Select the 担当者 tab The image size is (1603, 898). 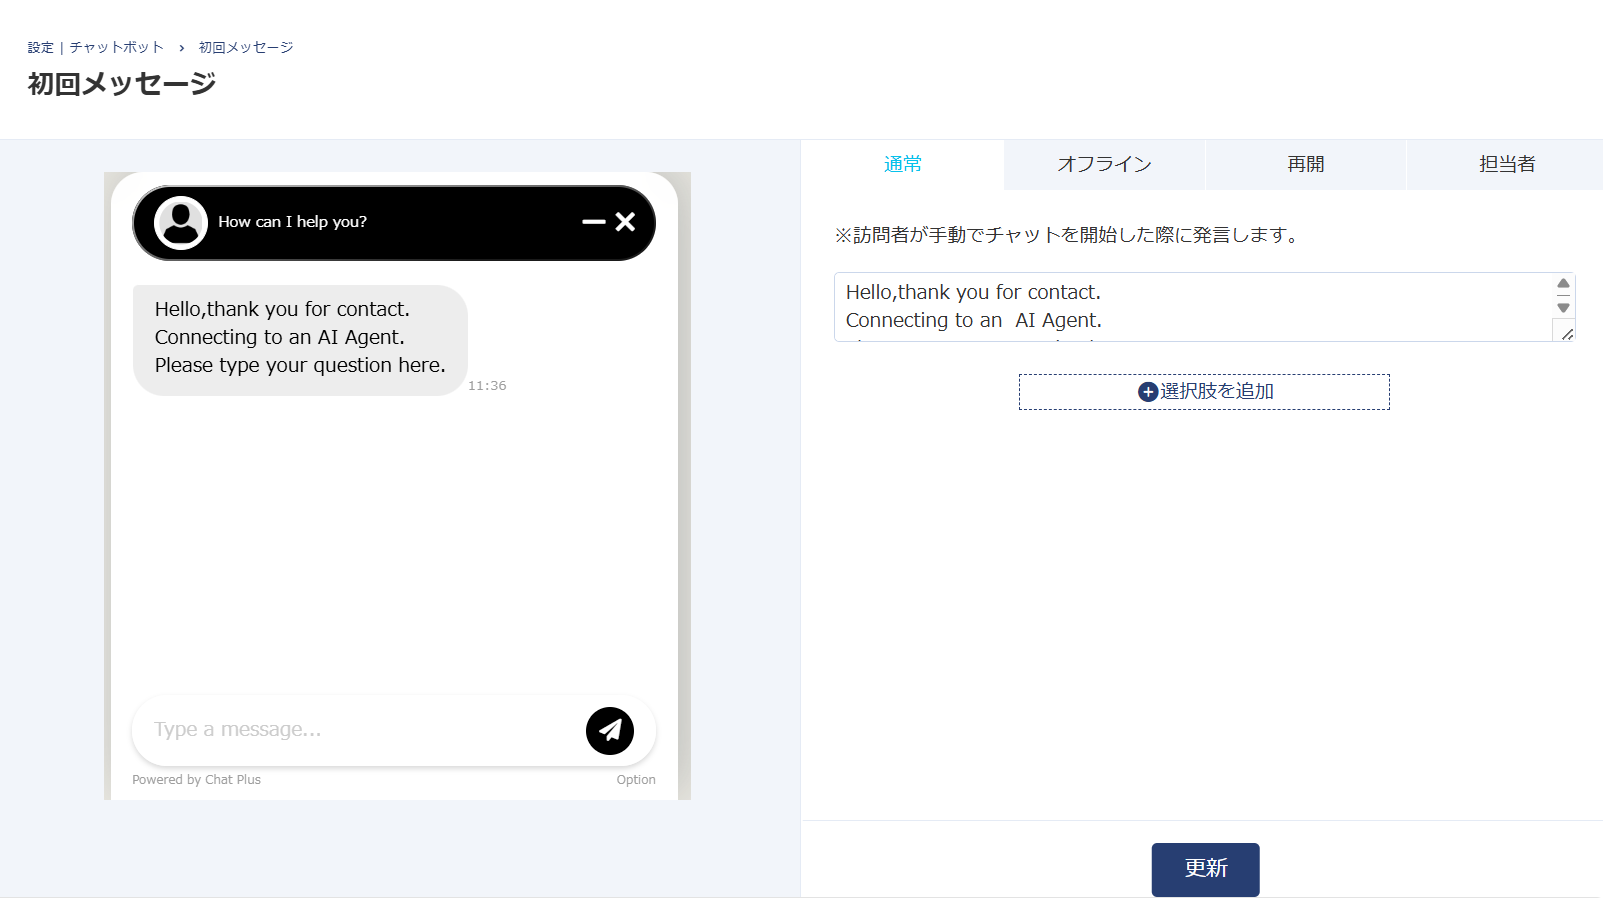pos(1506,164)
